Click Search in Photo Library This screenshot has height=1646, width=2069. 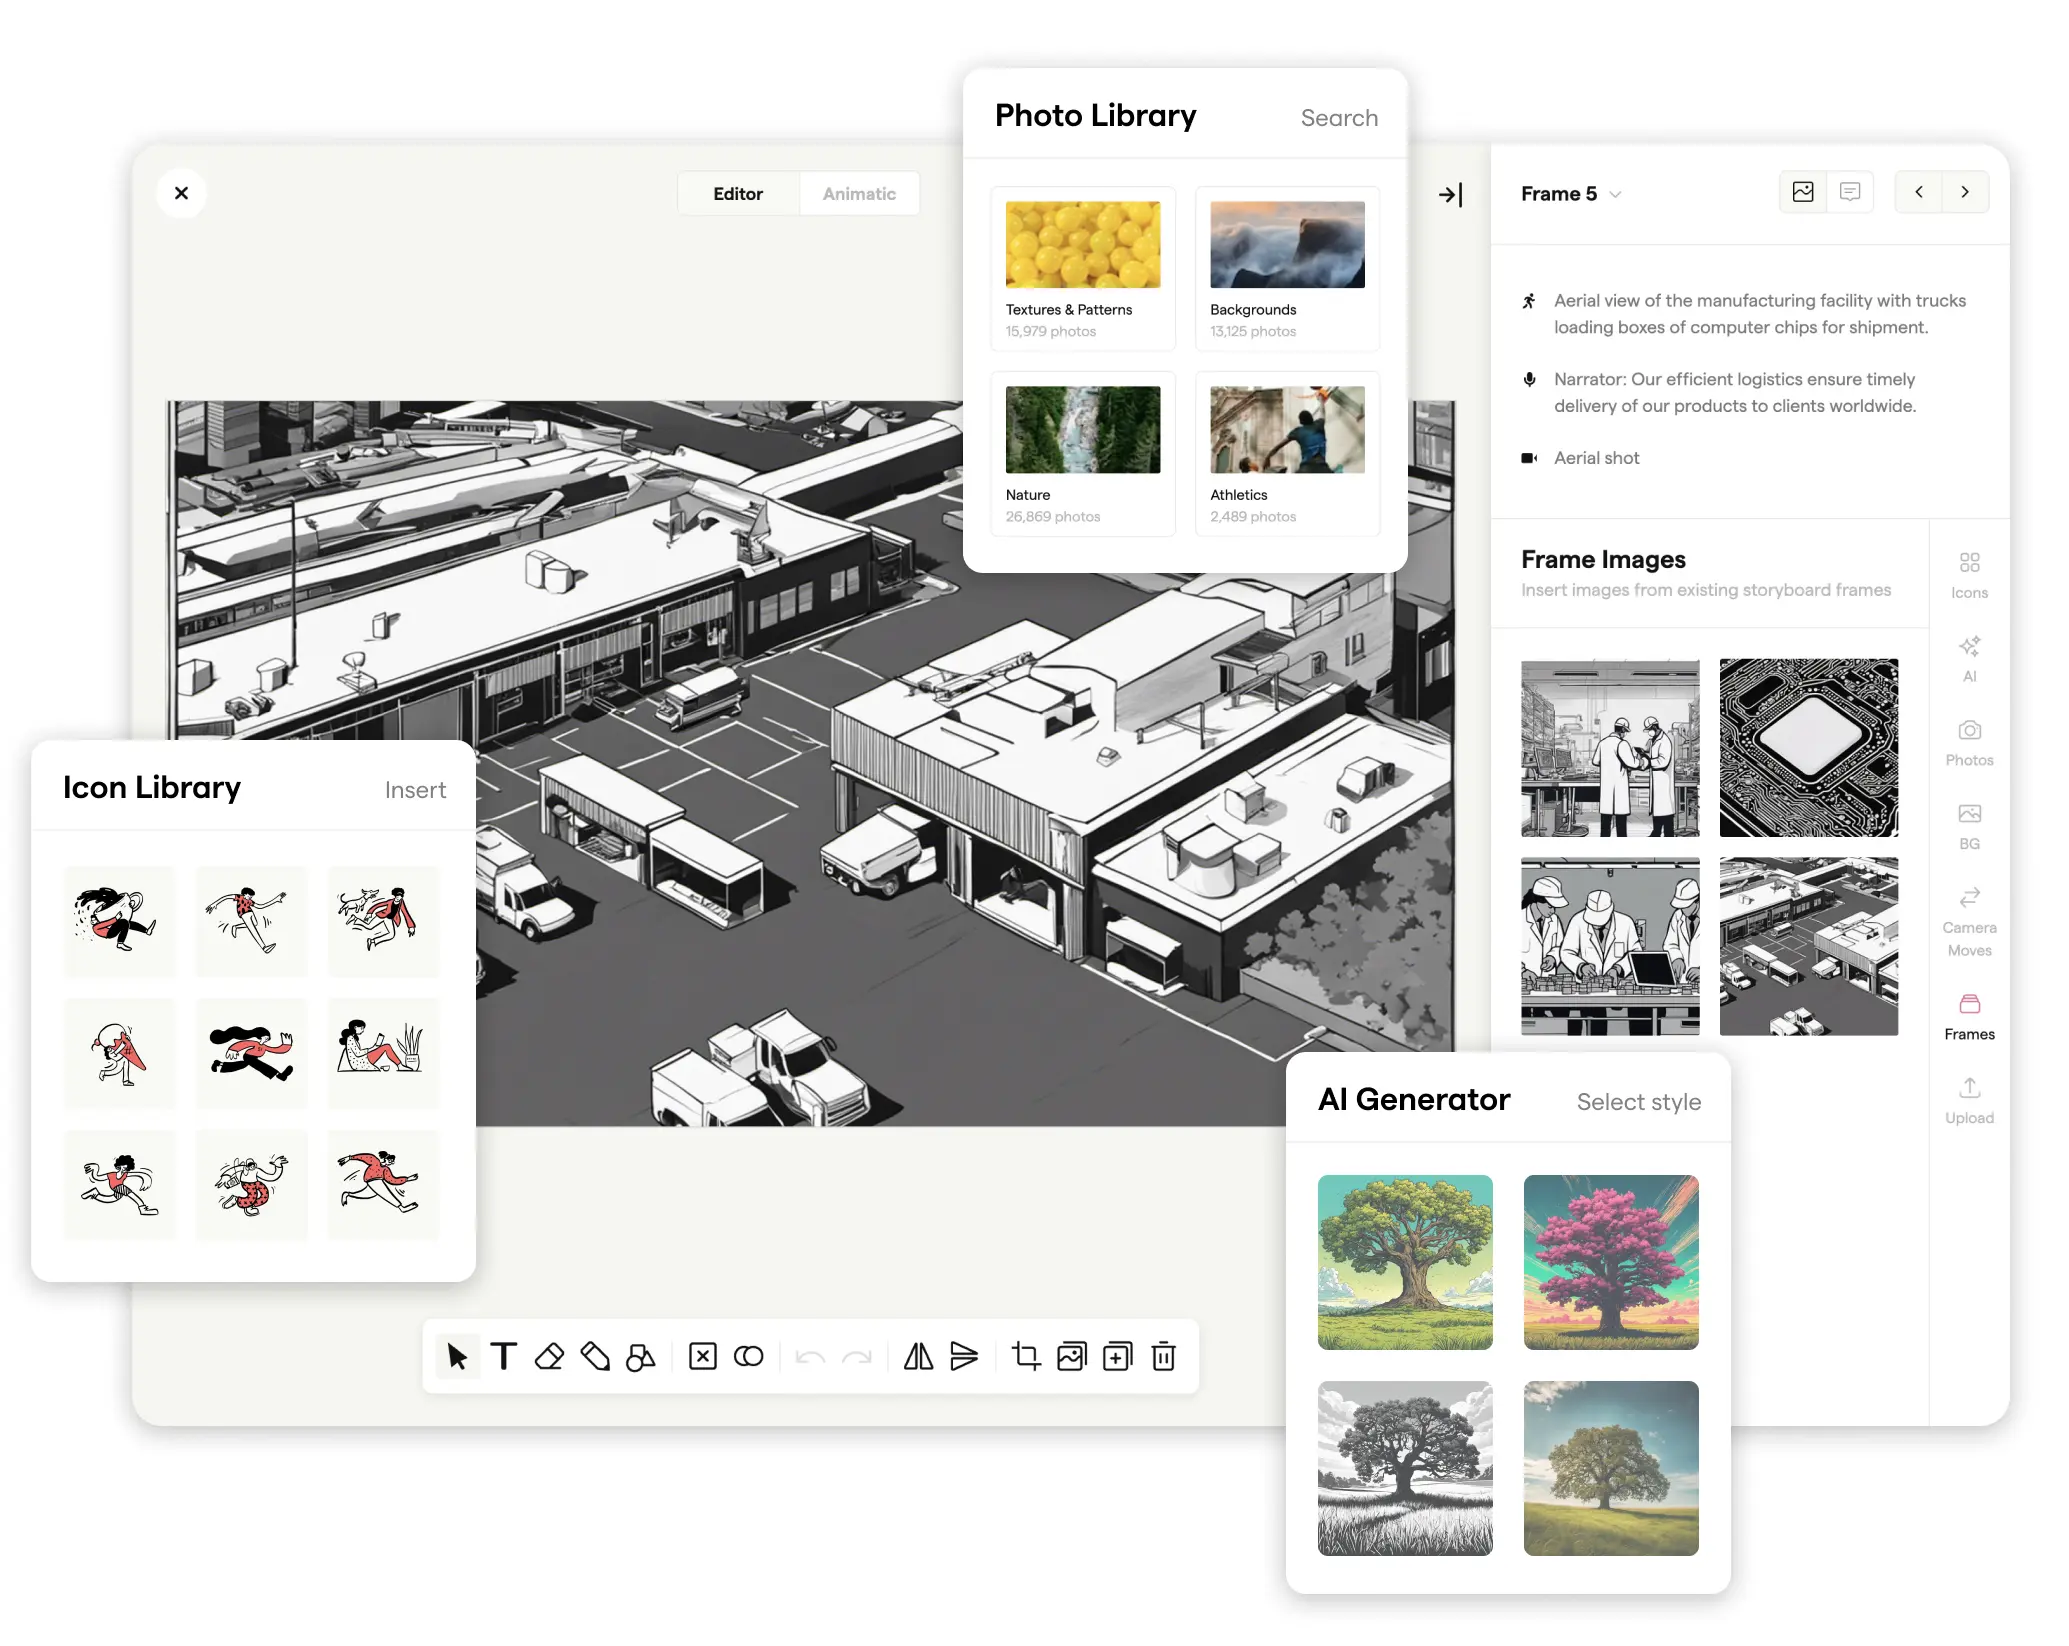pos(1340,116)
